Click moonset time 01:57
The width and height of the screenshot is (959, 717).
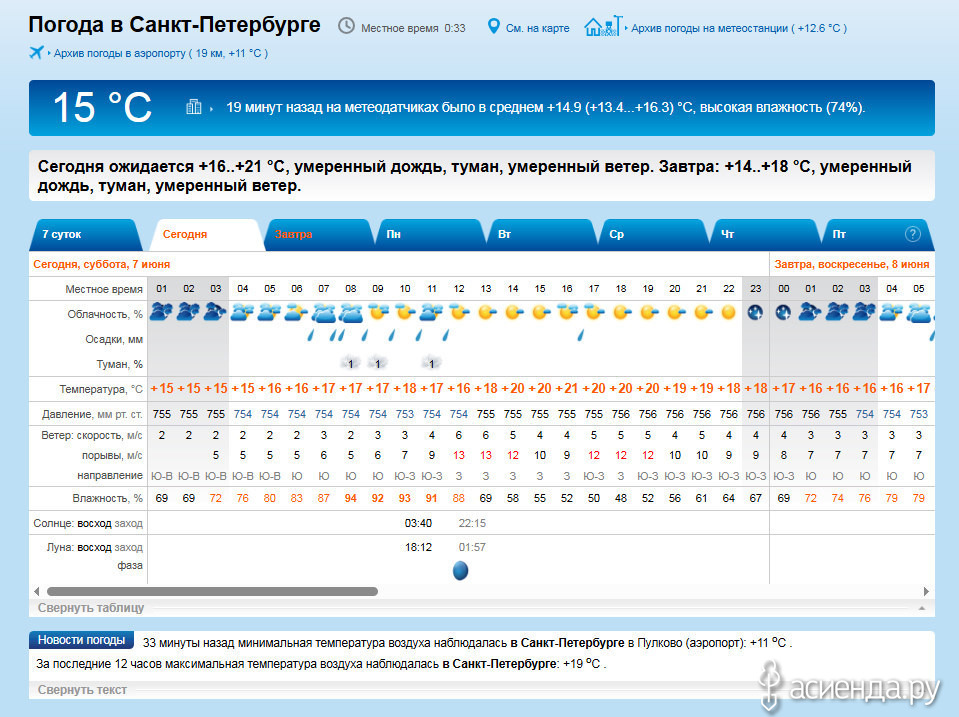click(472, 547)
